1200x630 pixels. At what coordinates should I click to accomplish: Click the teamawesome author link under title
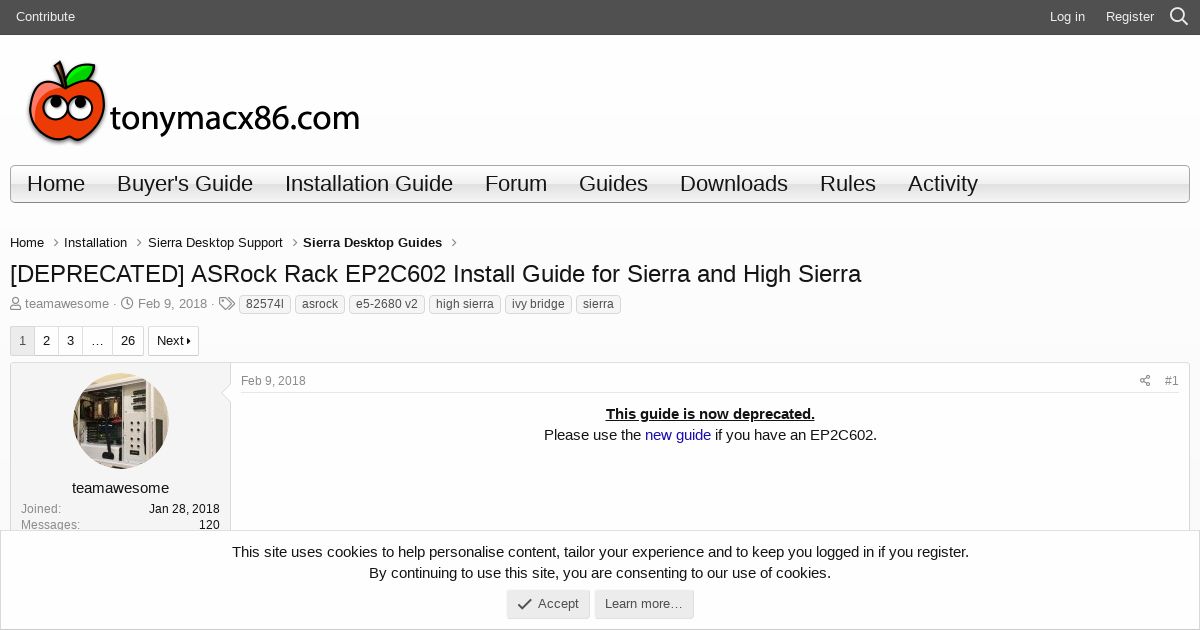coord(67,304)
